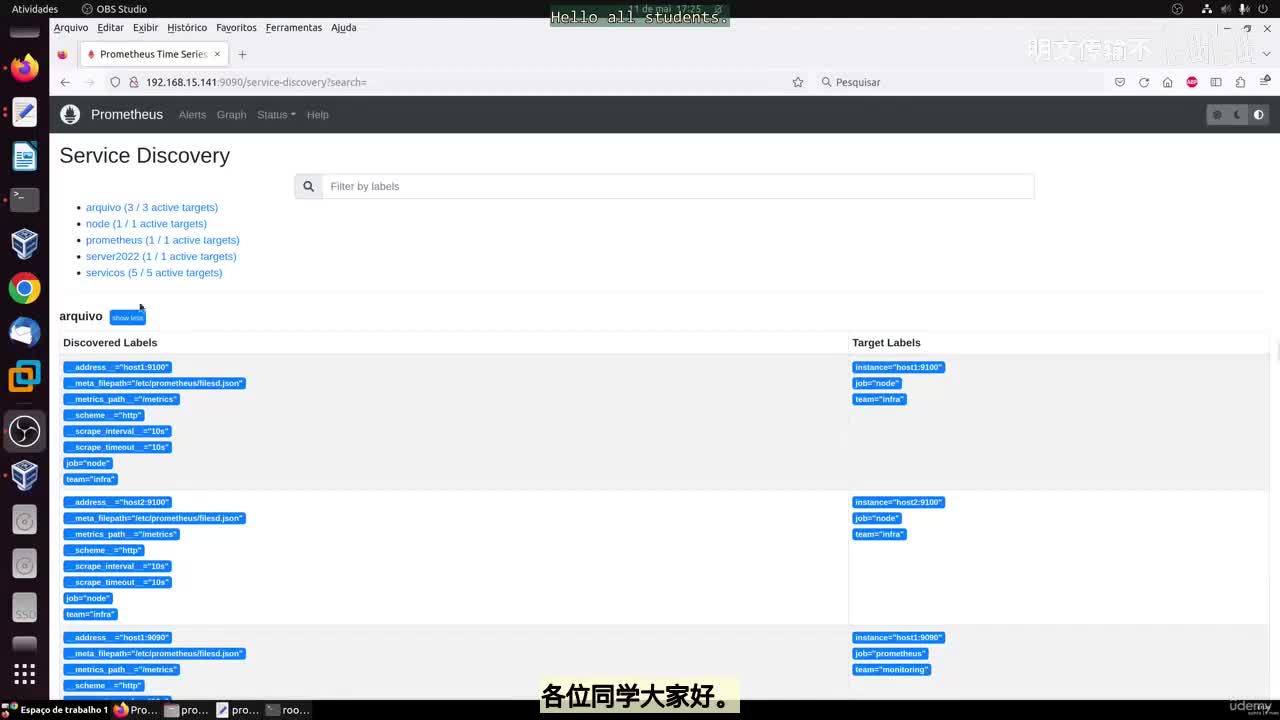Open the network status indicator
Viewport: 1280px width, 720px height.
pyautogui.click(x=1208, y=9)
